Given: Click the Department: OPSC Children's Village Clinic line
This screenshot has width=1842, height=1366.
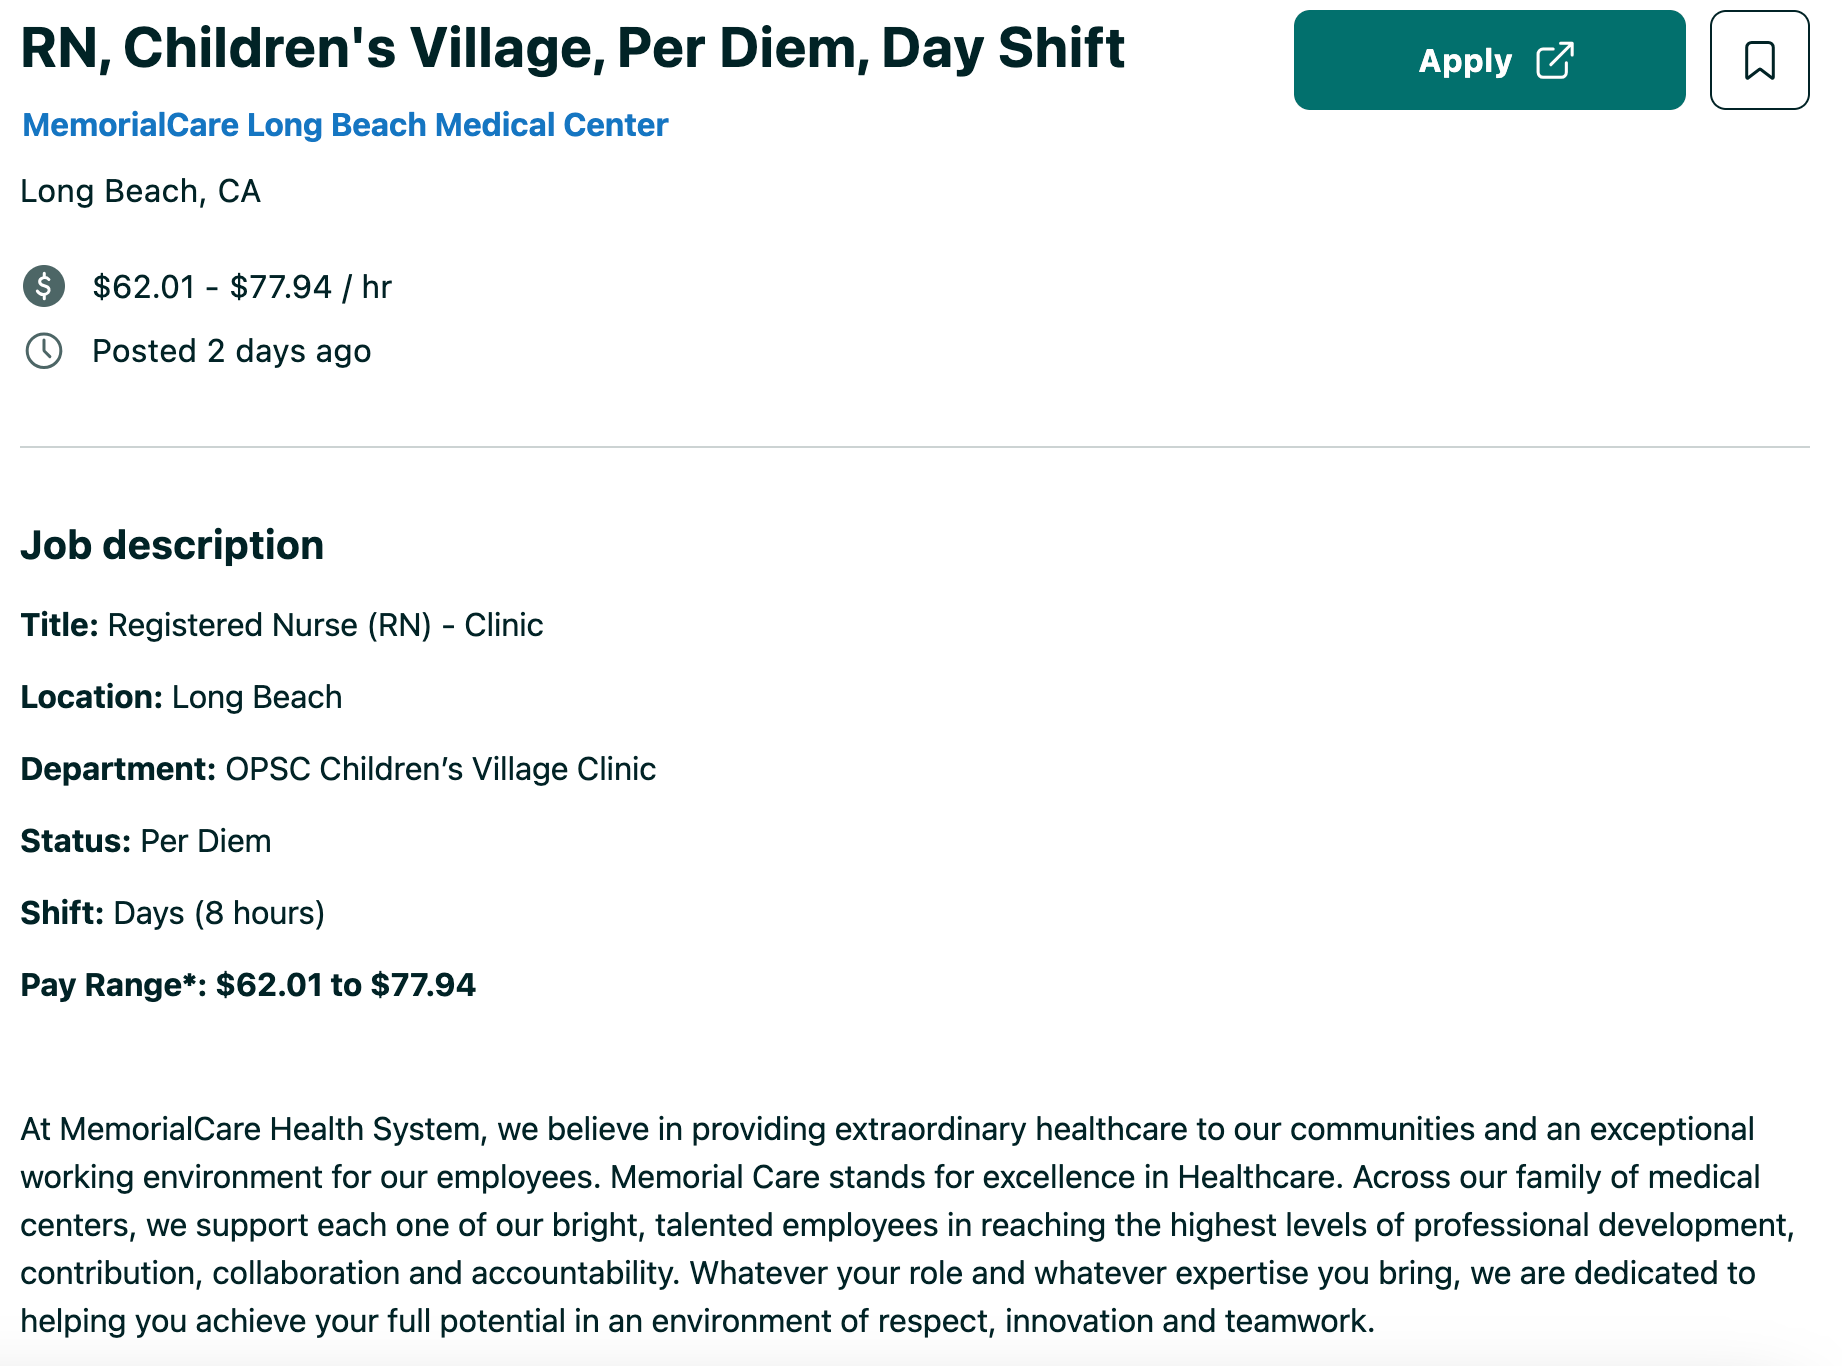Looking at the screenshot, I should coord(338,769).
